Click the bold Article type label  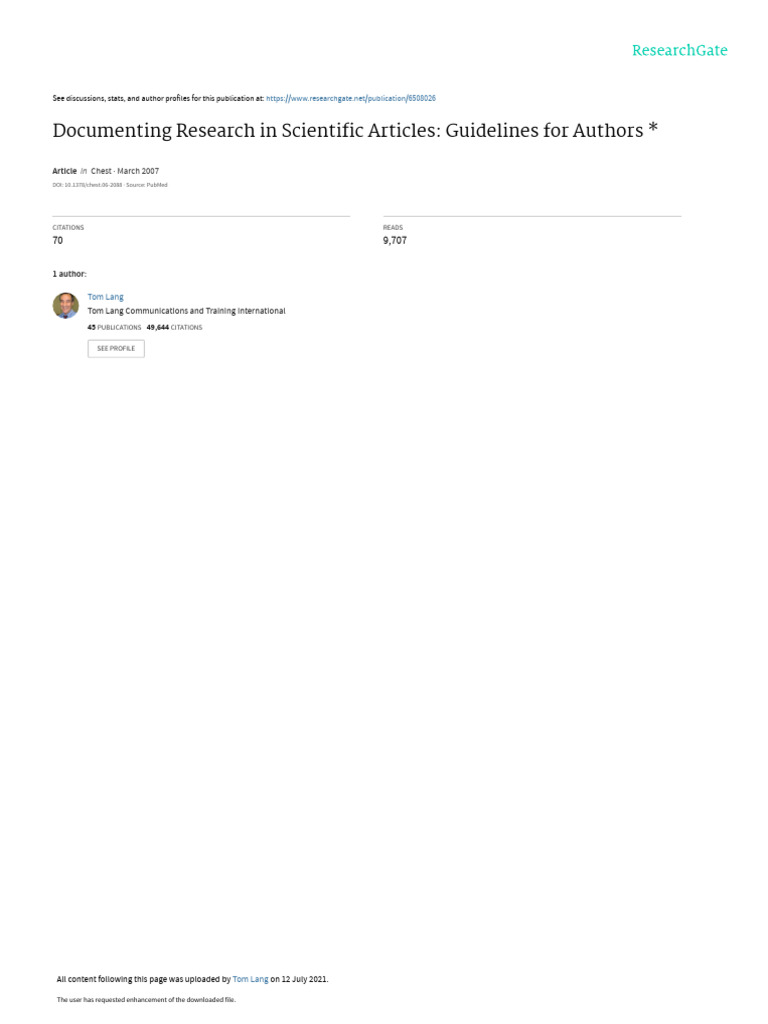click(x=65, y=171)
